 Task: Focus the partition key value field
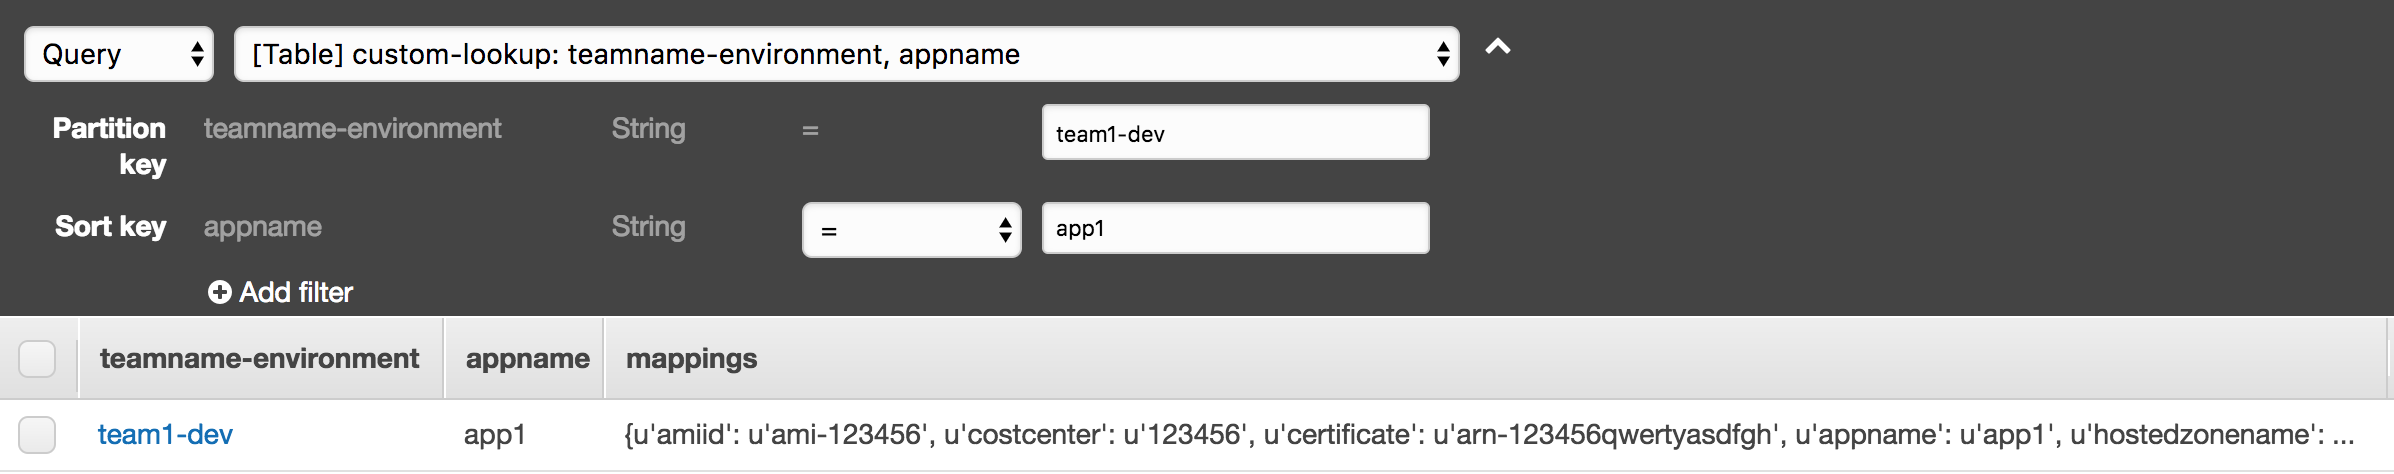1235,132
